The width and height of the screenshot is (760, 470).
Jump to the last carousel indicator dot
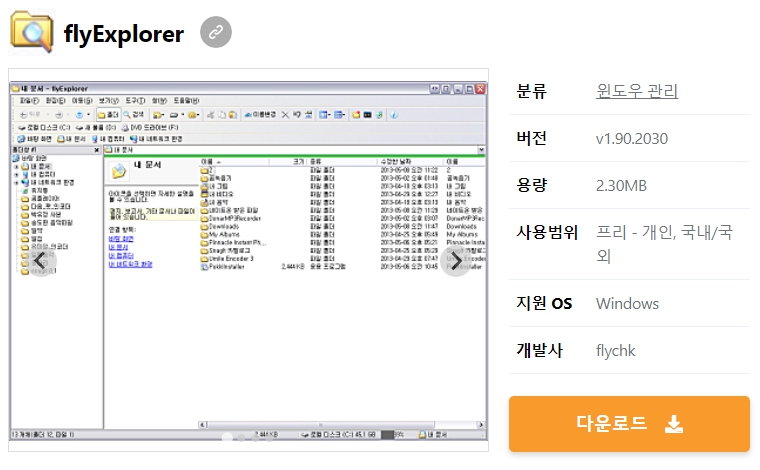pos(269,438)
